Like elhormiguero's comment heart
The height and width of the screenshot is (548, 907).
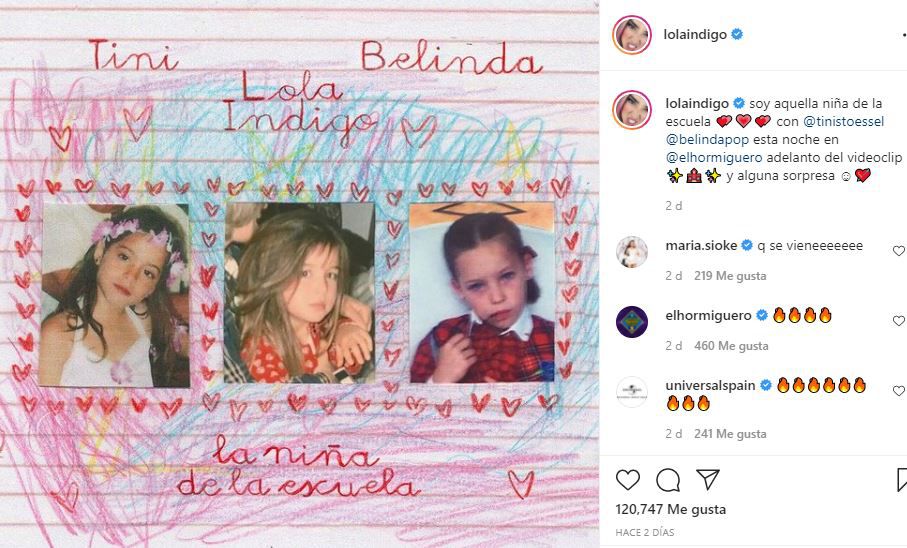tap(899, 321)
